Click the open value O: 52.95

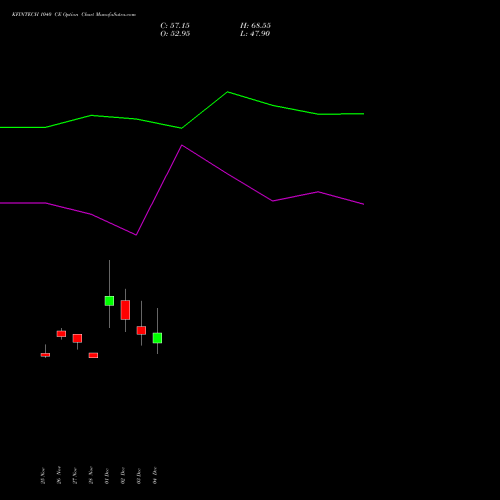(175, 34)
